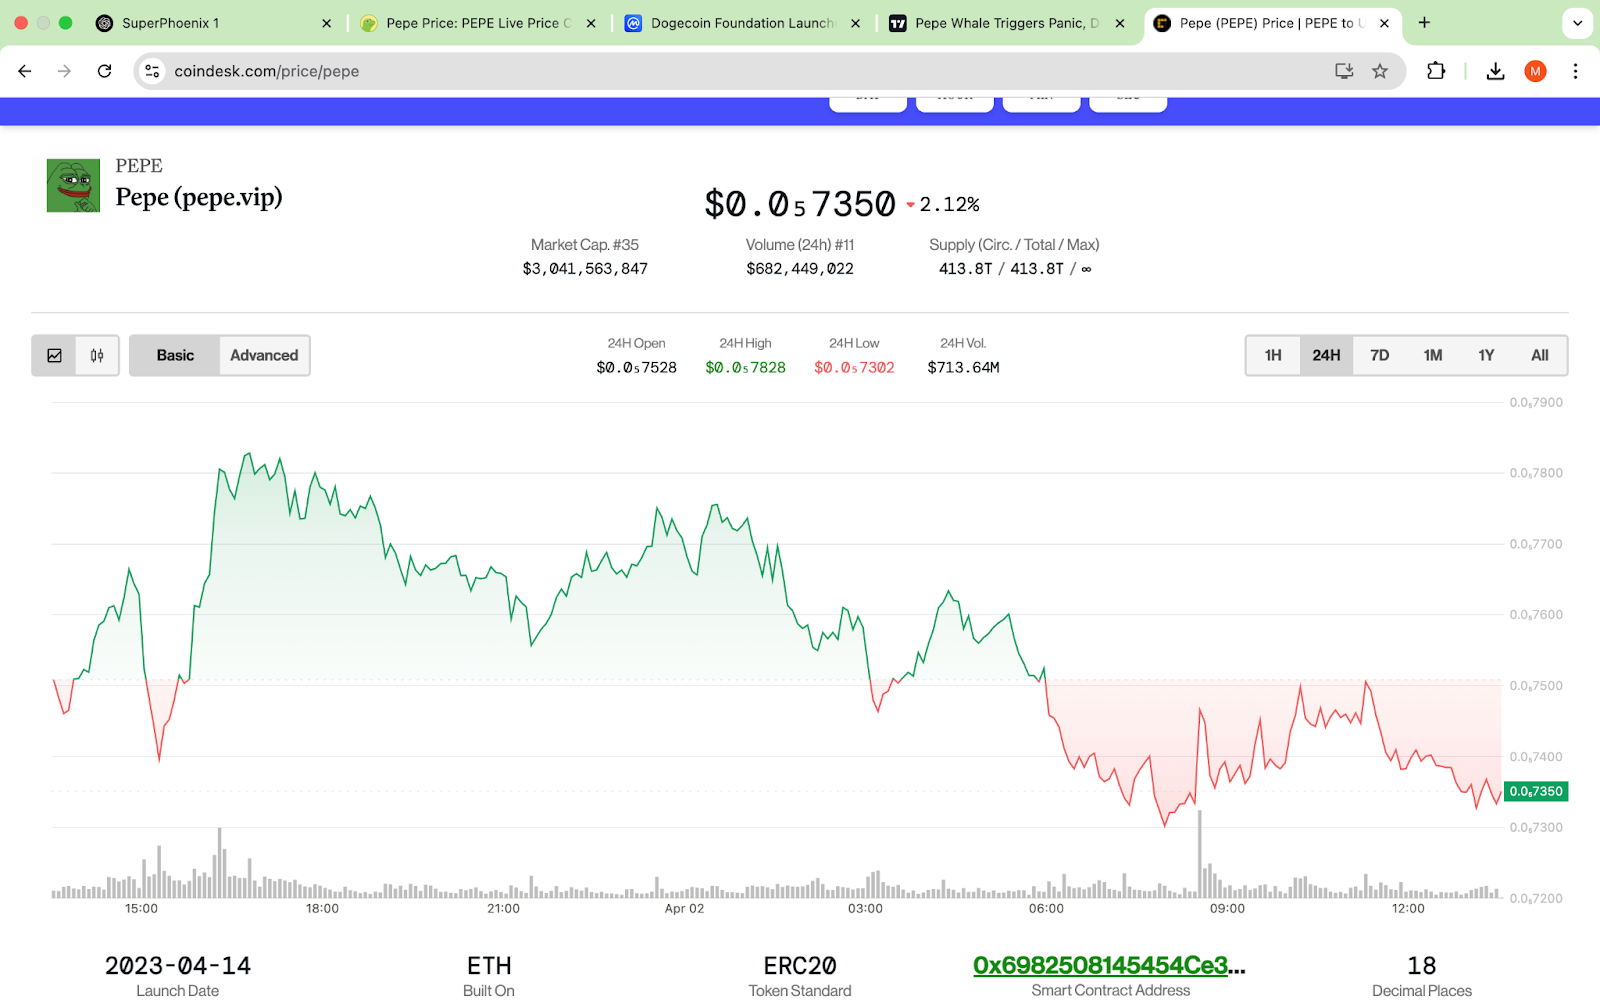
Task: Switch to the SuperPhoenix 1 tab
Action: tap(170, 23)
